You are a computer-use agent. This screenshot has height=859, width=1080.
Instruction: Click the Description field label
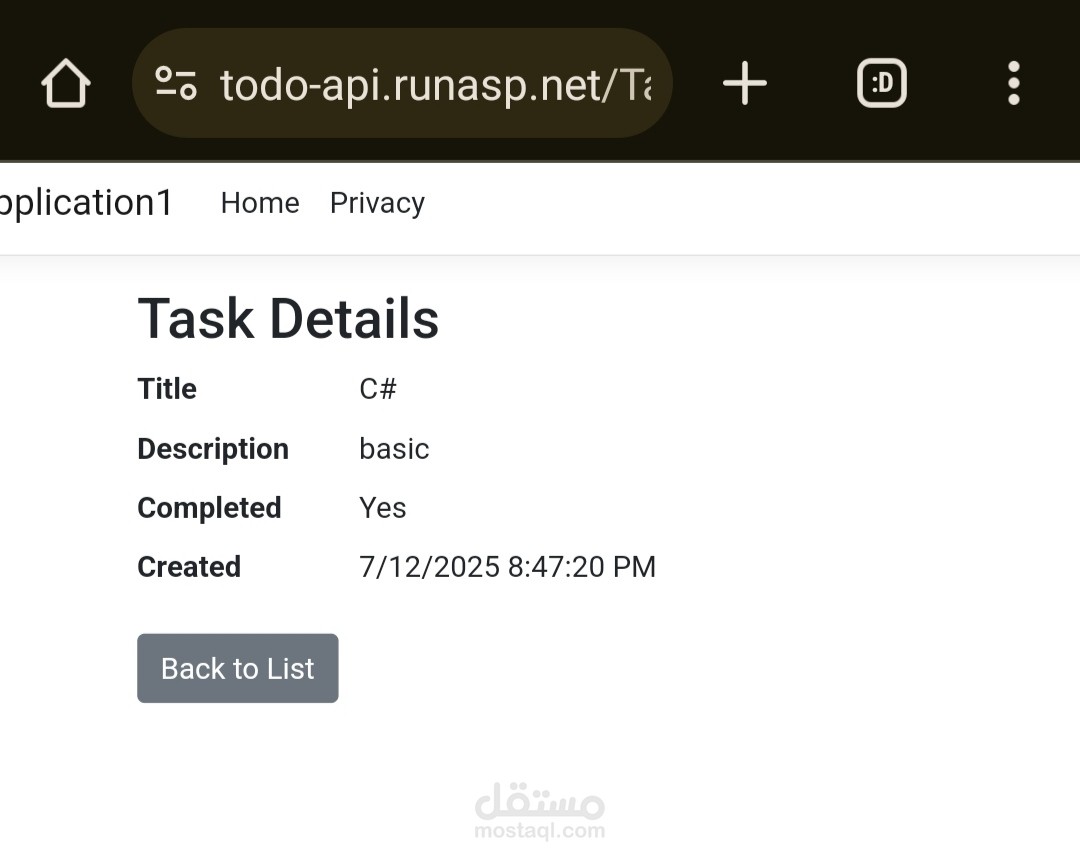point(213,449)
